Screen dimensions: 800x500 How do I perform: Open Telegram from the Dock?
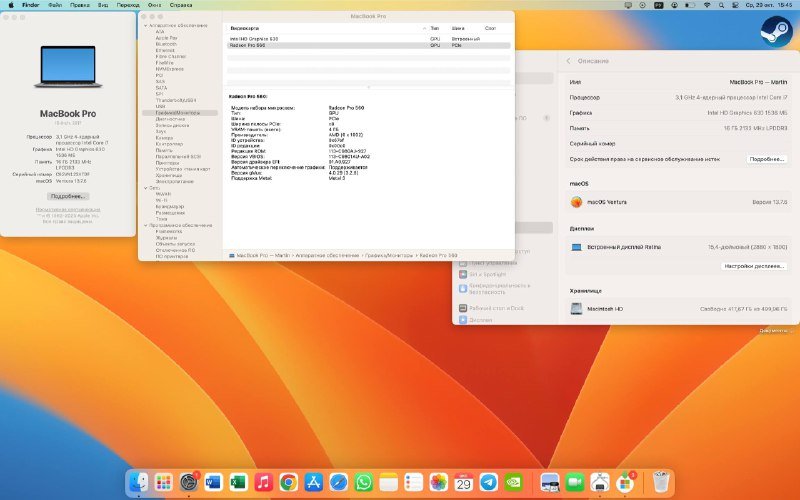488,482
